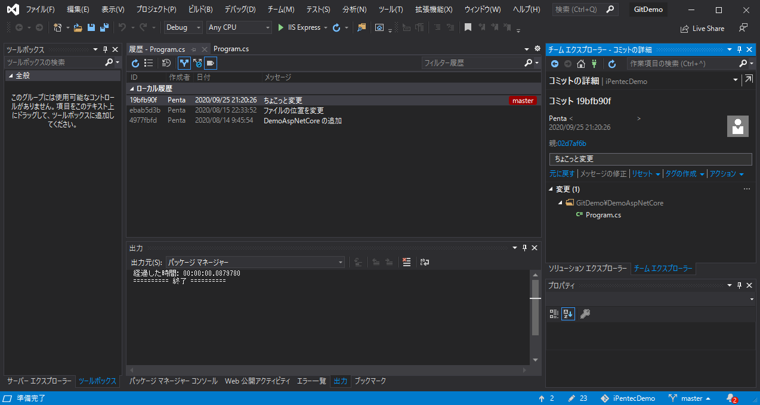Open property pages wrench icon
The image size is (760, 405).
pos(585,314)
